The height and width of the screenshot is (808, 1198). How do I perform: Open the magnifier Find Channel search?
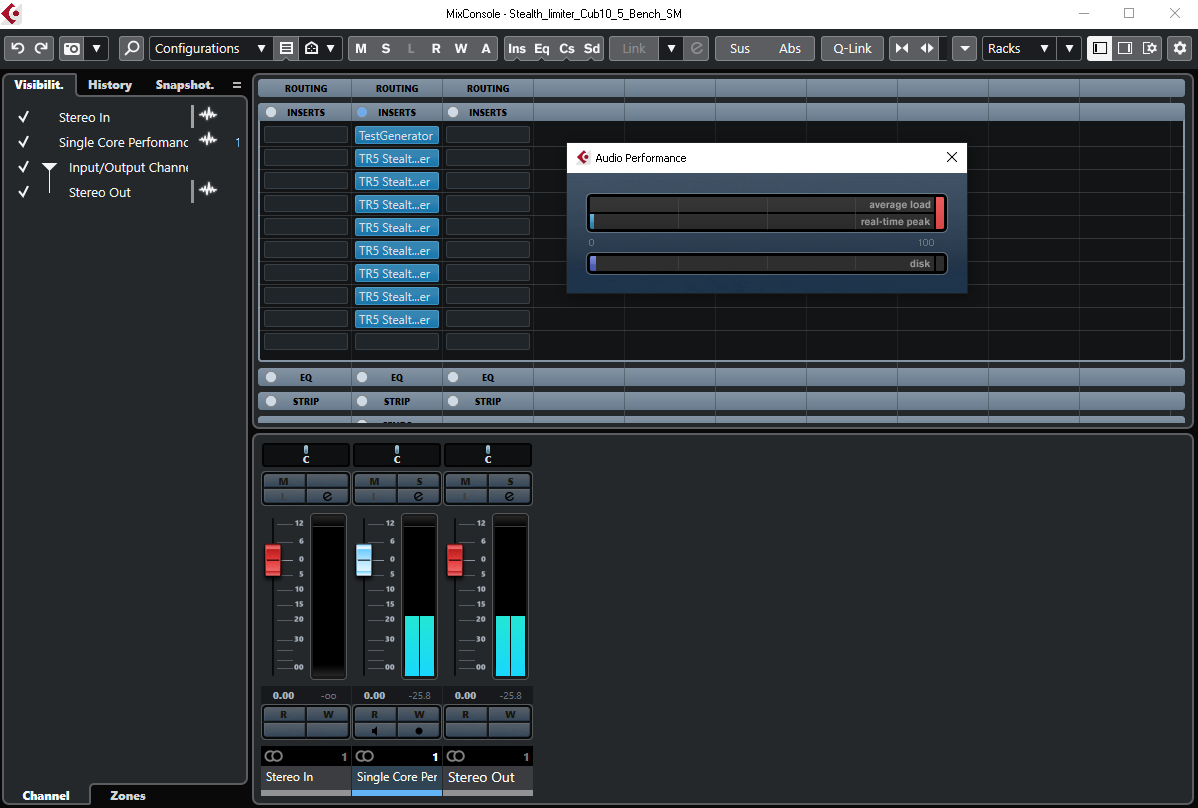click(x=131, y=48)
